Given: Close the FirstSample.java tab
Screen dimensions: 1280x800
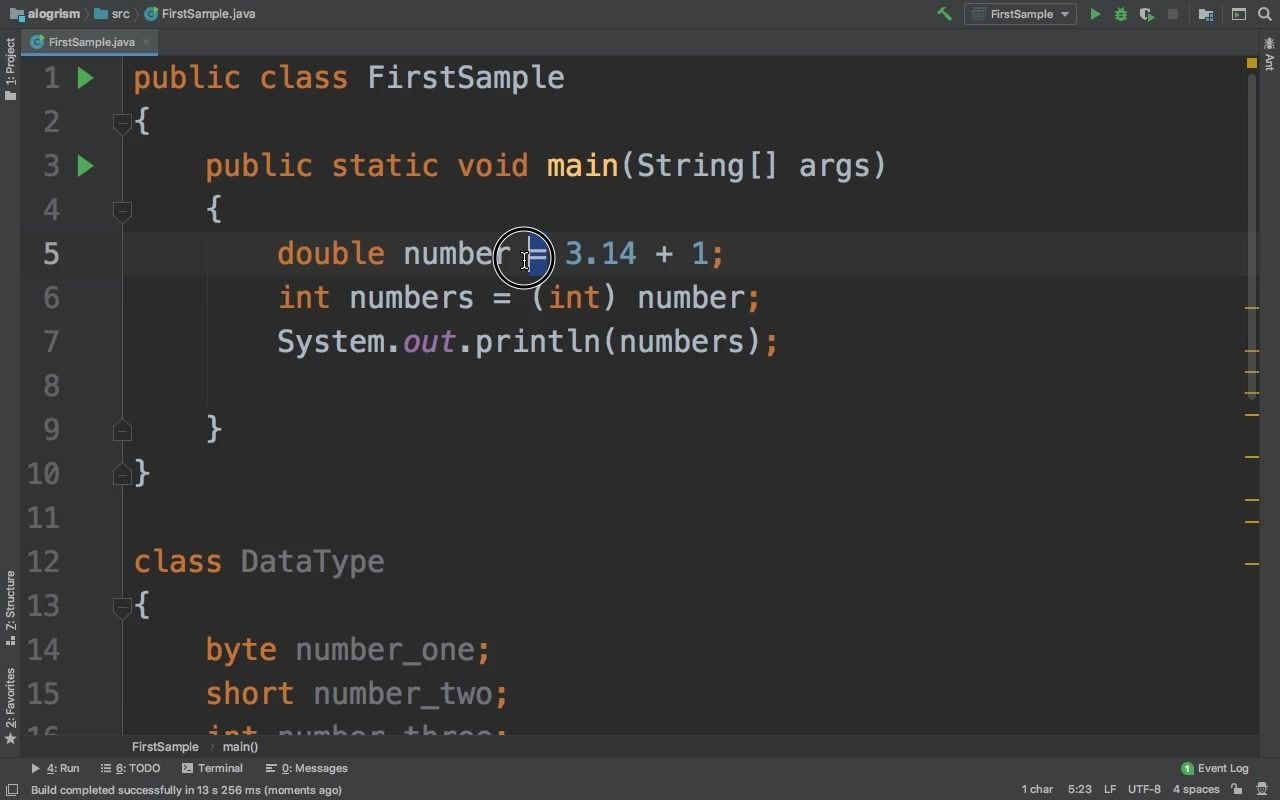Looking at the screenshot, I should coord(146,42).
